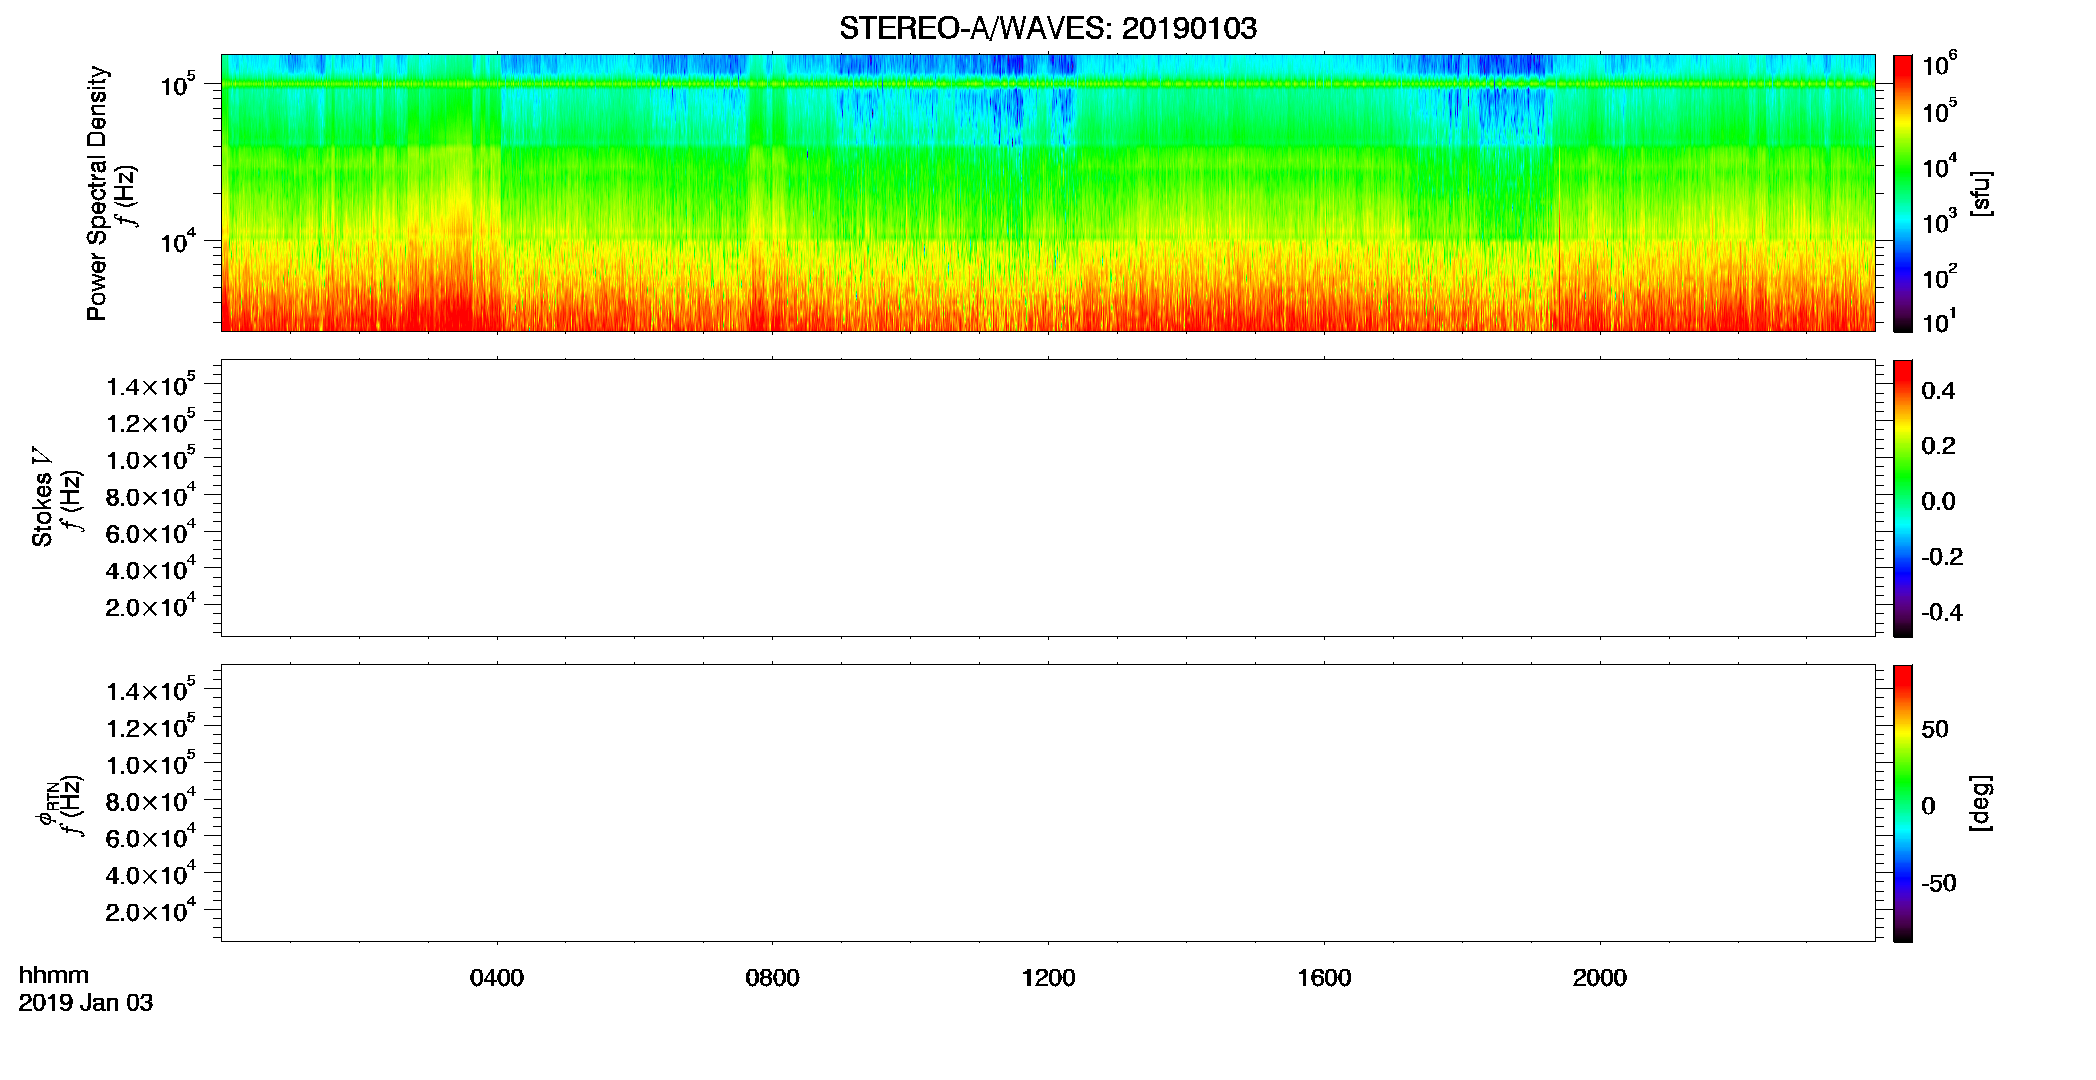
Task: Click the -50 tick on angle colorbar
Action: [x=1939, y=883]
